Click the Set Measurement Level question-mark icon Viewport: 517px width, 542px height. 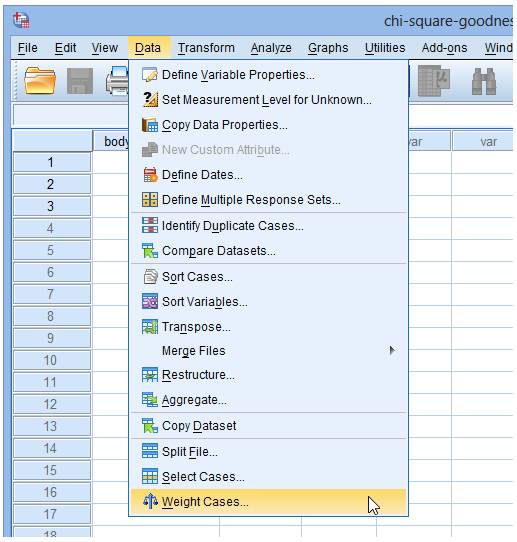[x=150, y=100]
